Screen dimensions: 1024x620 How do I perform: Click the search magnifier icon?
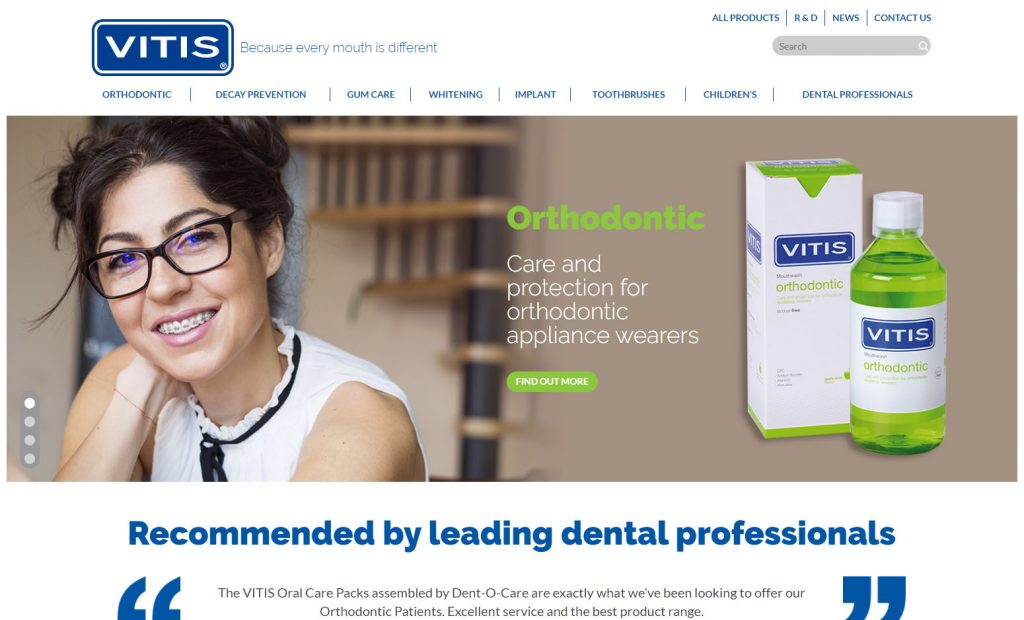click(x=923, y=46)
